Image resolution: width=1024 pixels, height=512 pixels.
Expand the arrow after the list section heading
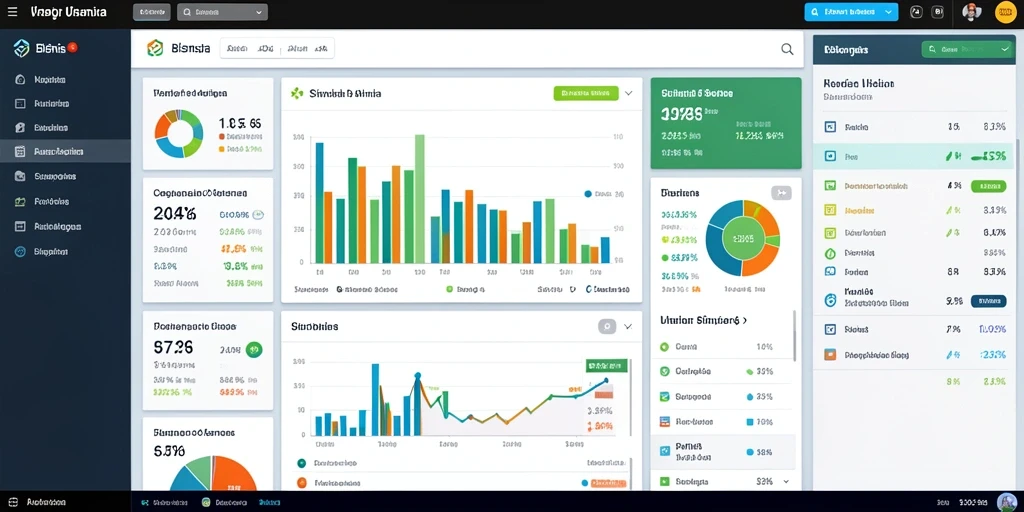pyautogui.click(x=745, y=321)
